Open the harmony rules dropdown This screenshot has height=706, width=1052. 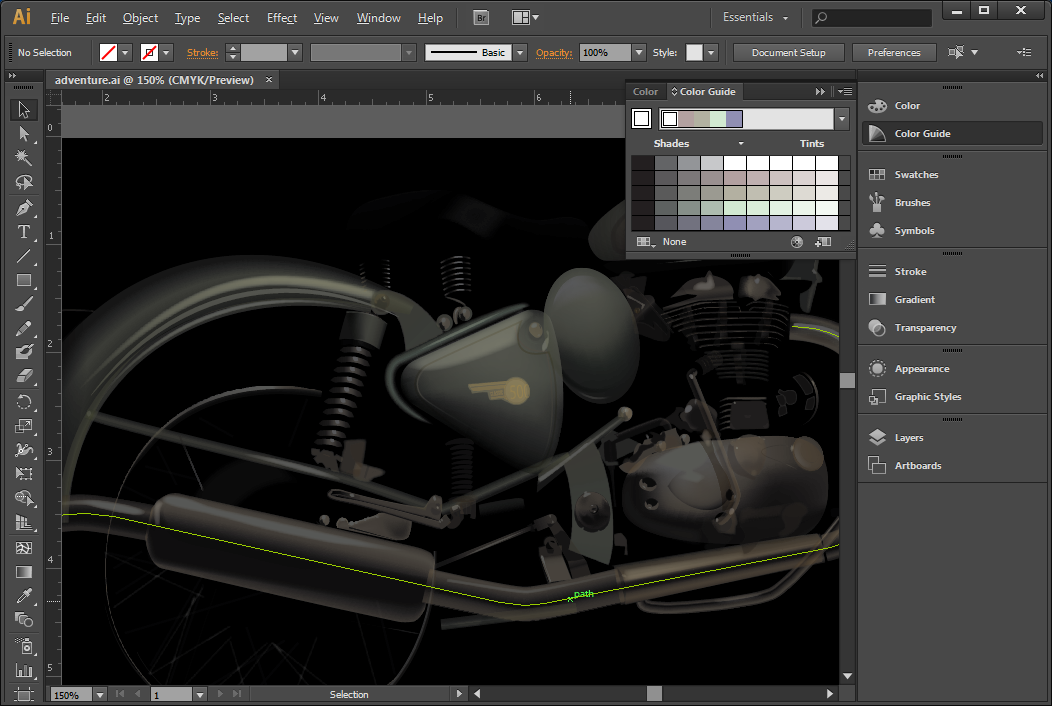point(842,119)
